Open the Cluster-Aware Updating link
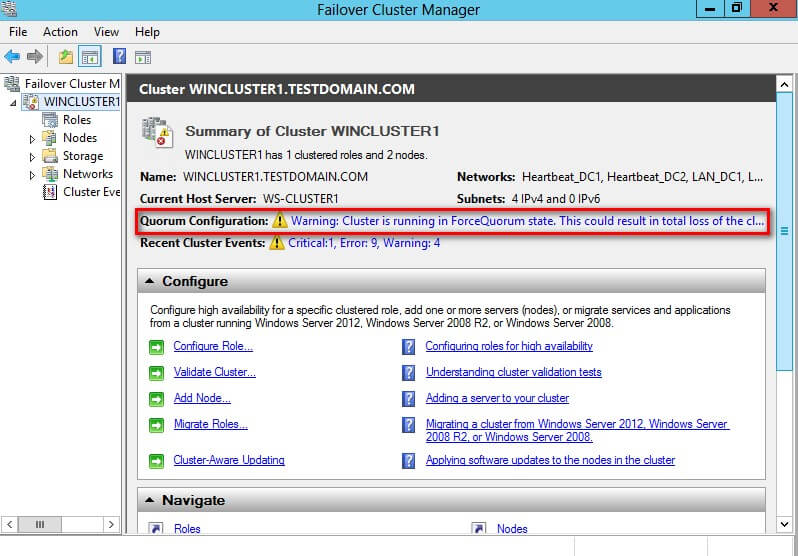Viewport: 798px width, 556px height. 229,460
